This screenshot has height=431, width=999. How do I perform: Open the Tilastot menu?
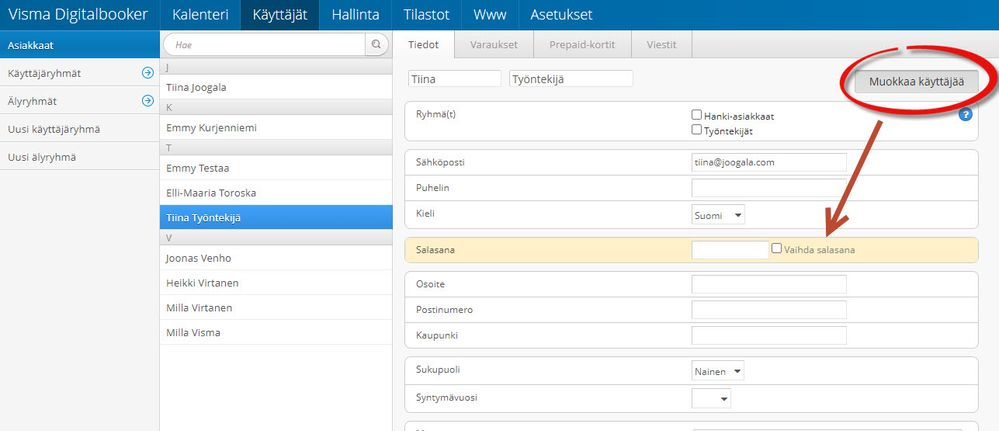(425, 15)
